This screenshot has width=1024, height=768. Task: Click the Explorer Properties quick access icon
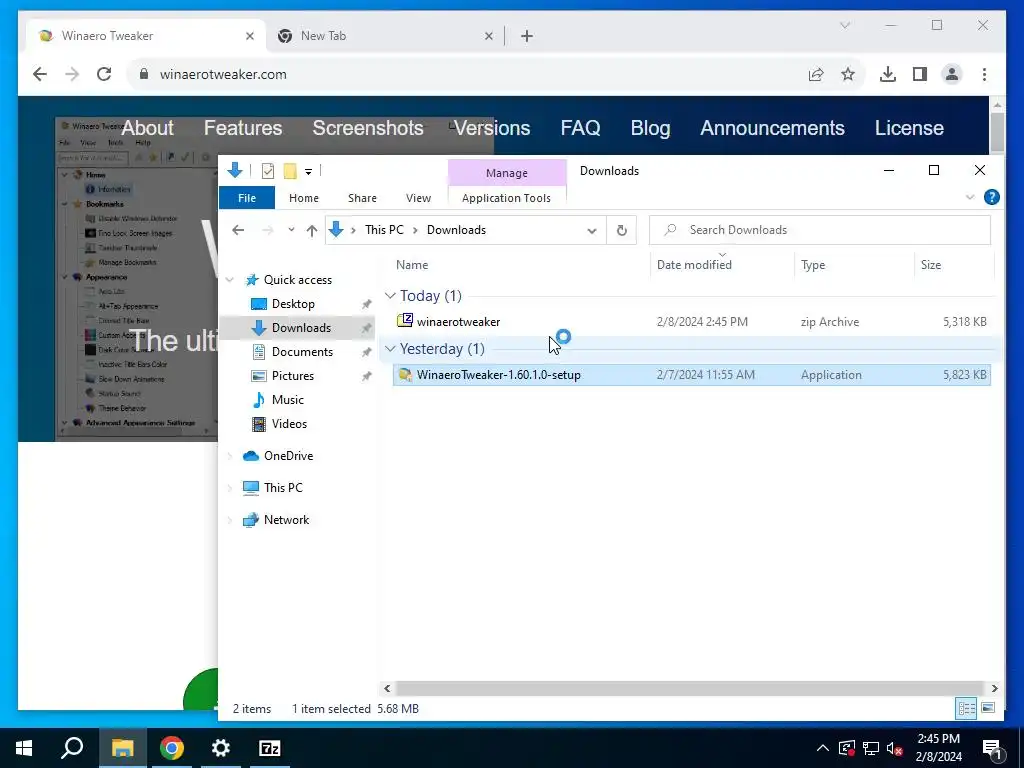pos(268,171)
